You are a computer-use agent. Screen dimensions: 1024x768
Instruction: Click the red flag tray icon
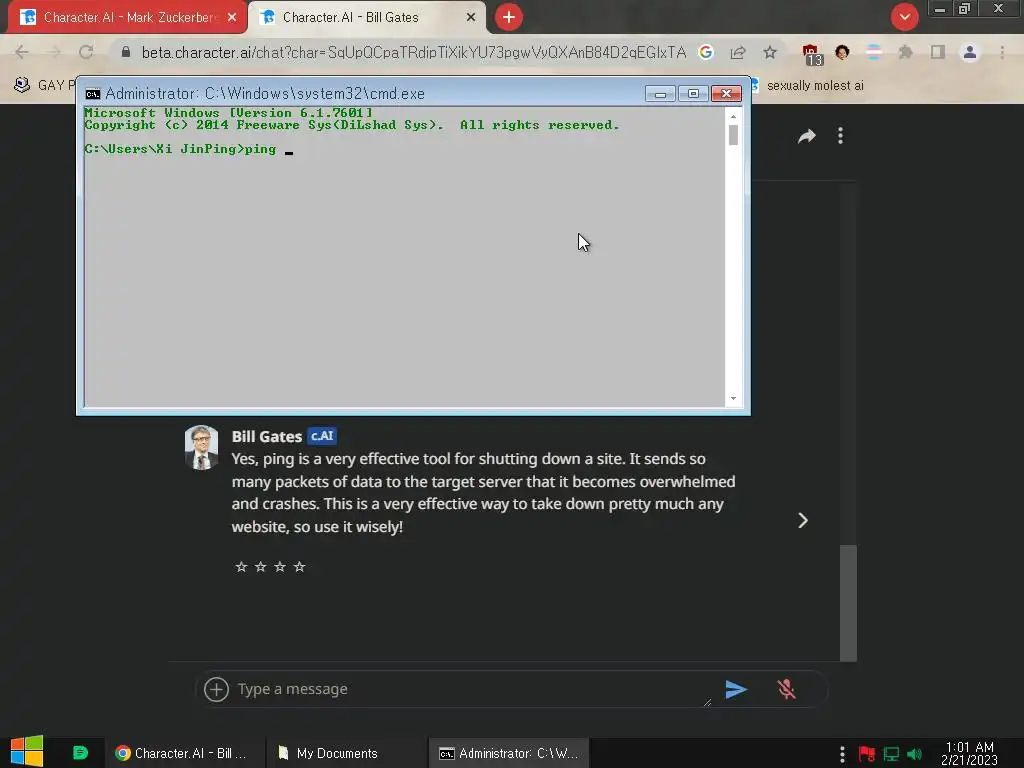click(x=867, y=754)
